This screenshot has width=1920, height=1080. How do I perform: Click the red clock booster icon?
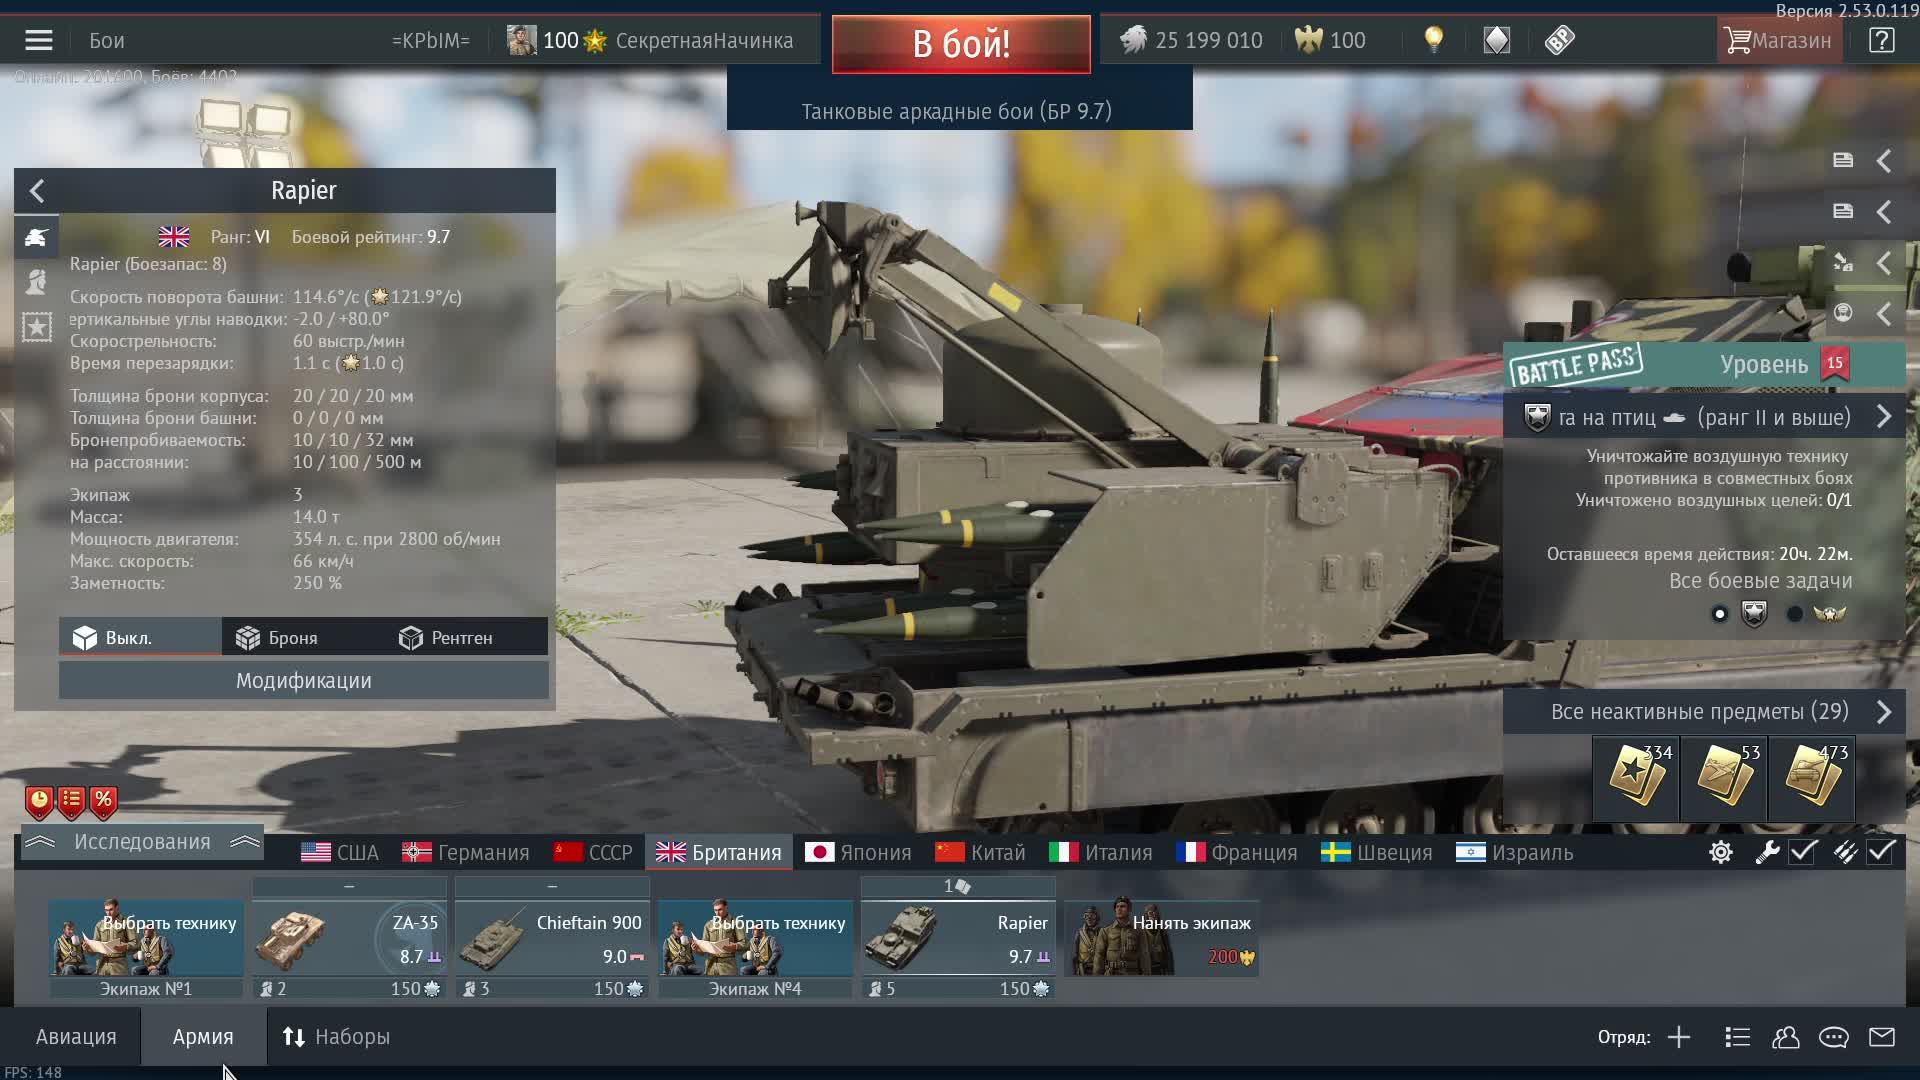pos(39,800)
